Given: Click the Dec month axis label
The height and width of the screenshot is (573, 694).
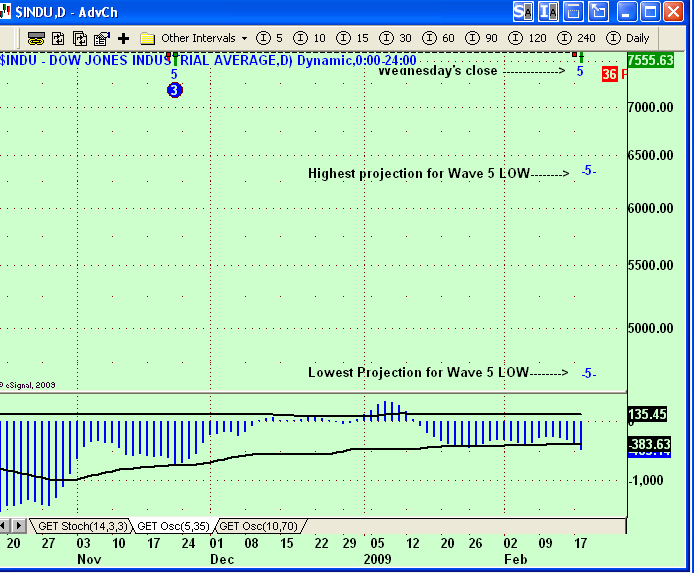Looking at the screenshot, I should click(222, 559).
